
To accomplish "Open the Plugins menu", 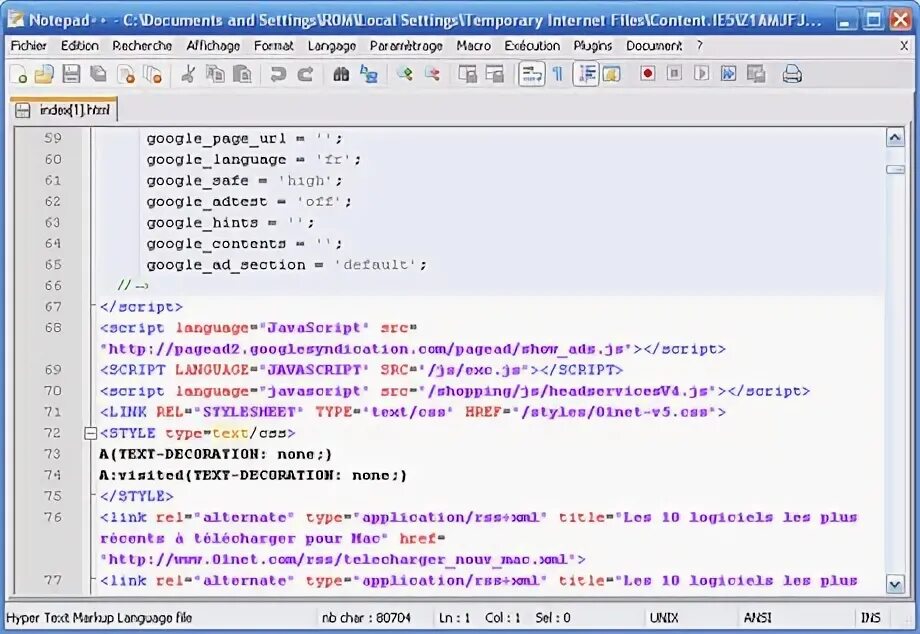I will pos(593,46).
